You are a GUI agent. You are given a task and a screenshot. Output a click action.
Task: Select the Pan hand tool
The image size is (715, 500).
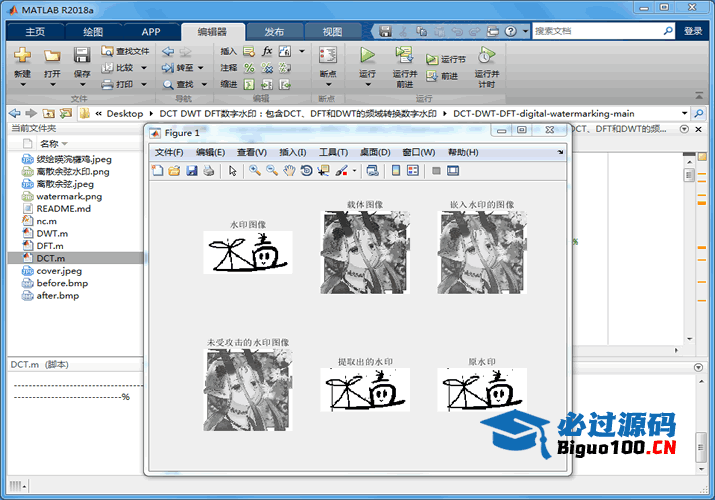click(289, 171)
